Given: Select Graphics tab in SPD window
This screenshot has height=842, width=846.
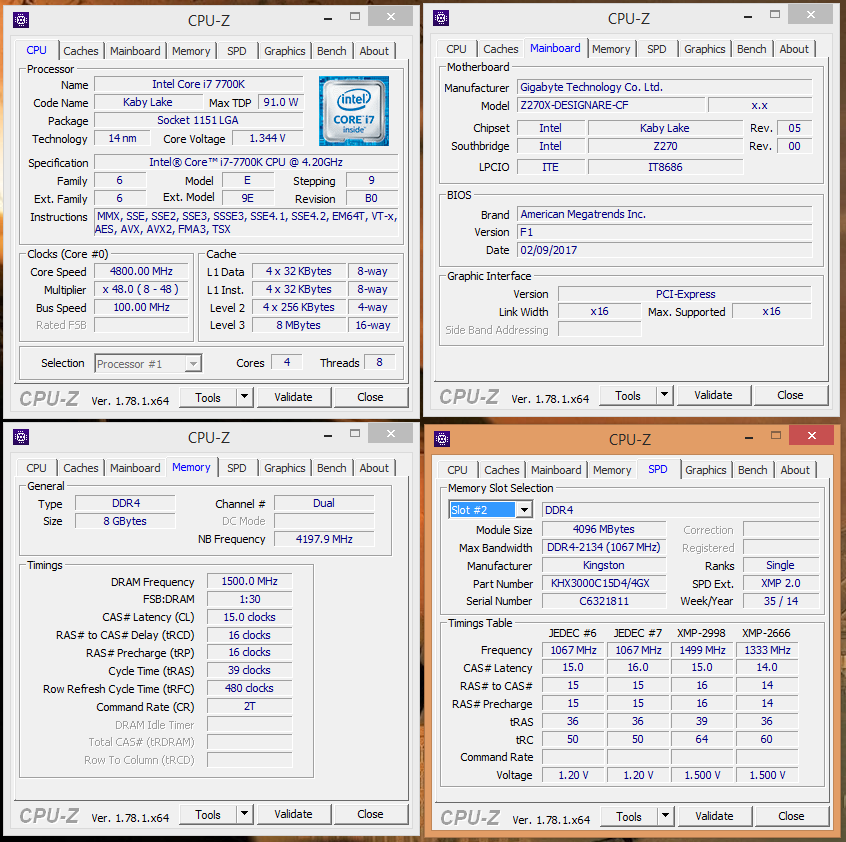Looking at the screenshot, I should pyautogui.click(x=705, y=470).
